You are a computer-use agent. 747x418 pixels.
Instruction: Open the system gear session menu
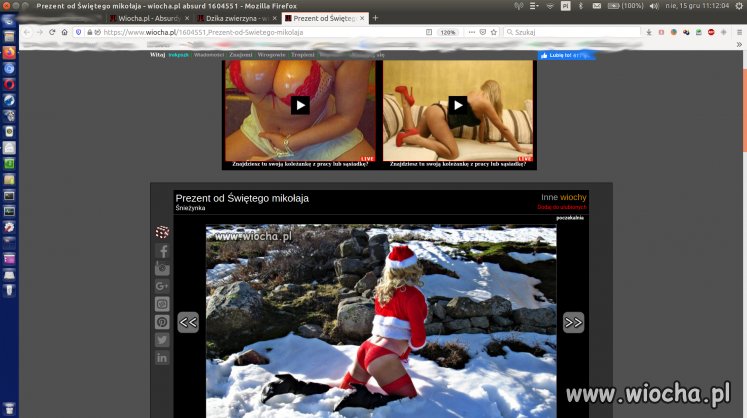[739, 6]
